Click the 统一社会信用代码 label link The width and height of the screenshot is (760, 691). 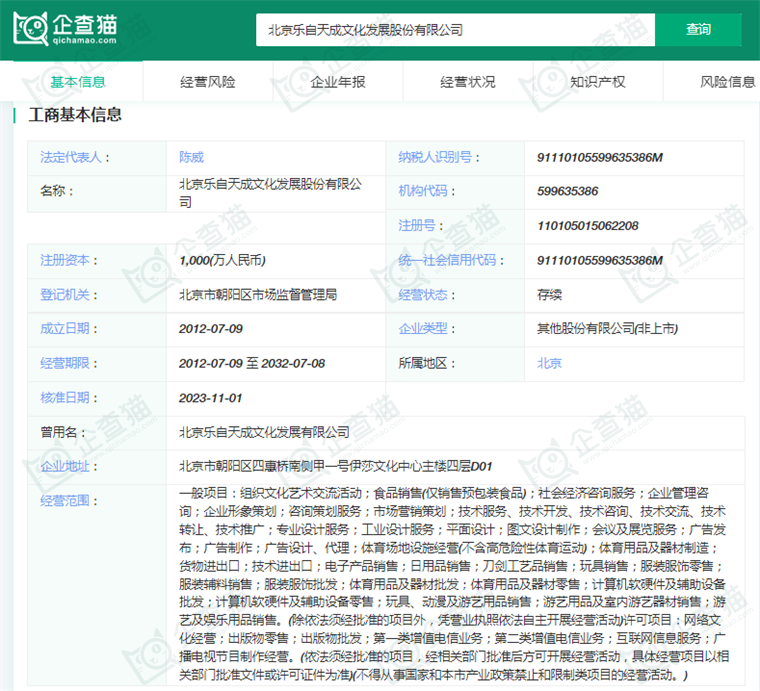(x=447, y=261)
